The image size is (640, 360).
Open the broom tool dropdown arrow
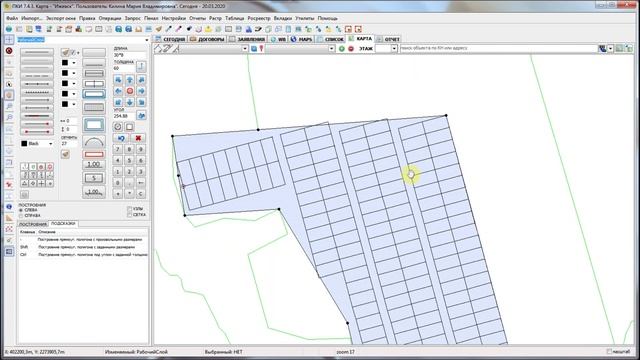(x=78, y=53)
